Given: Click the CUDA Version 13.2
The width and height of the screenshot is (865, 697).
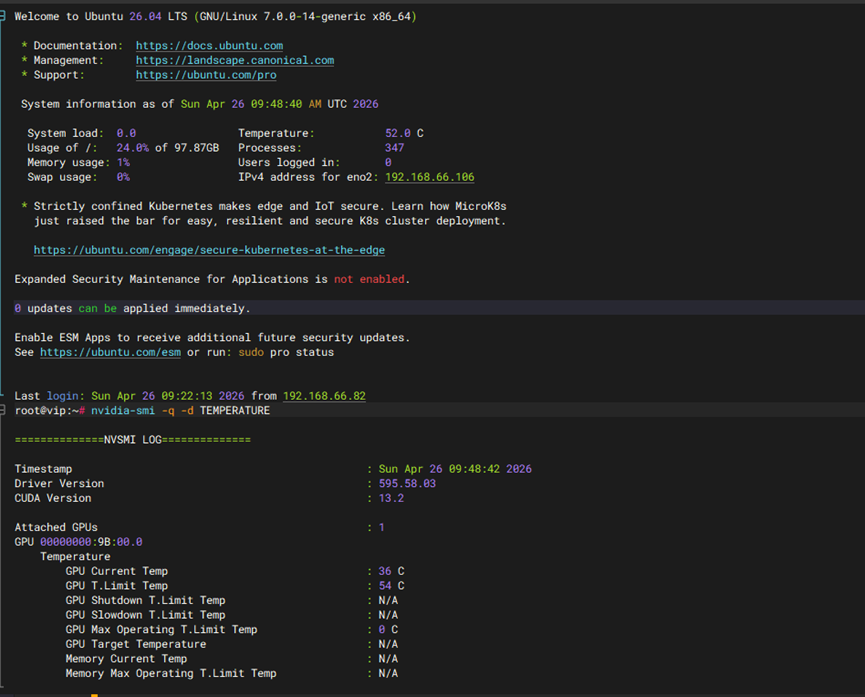Looking at the screenshot, I should (391, 498).
